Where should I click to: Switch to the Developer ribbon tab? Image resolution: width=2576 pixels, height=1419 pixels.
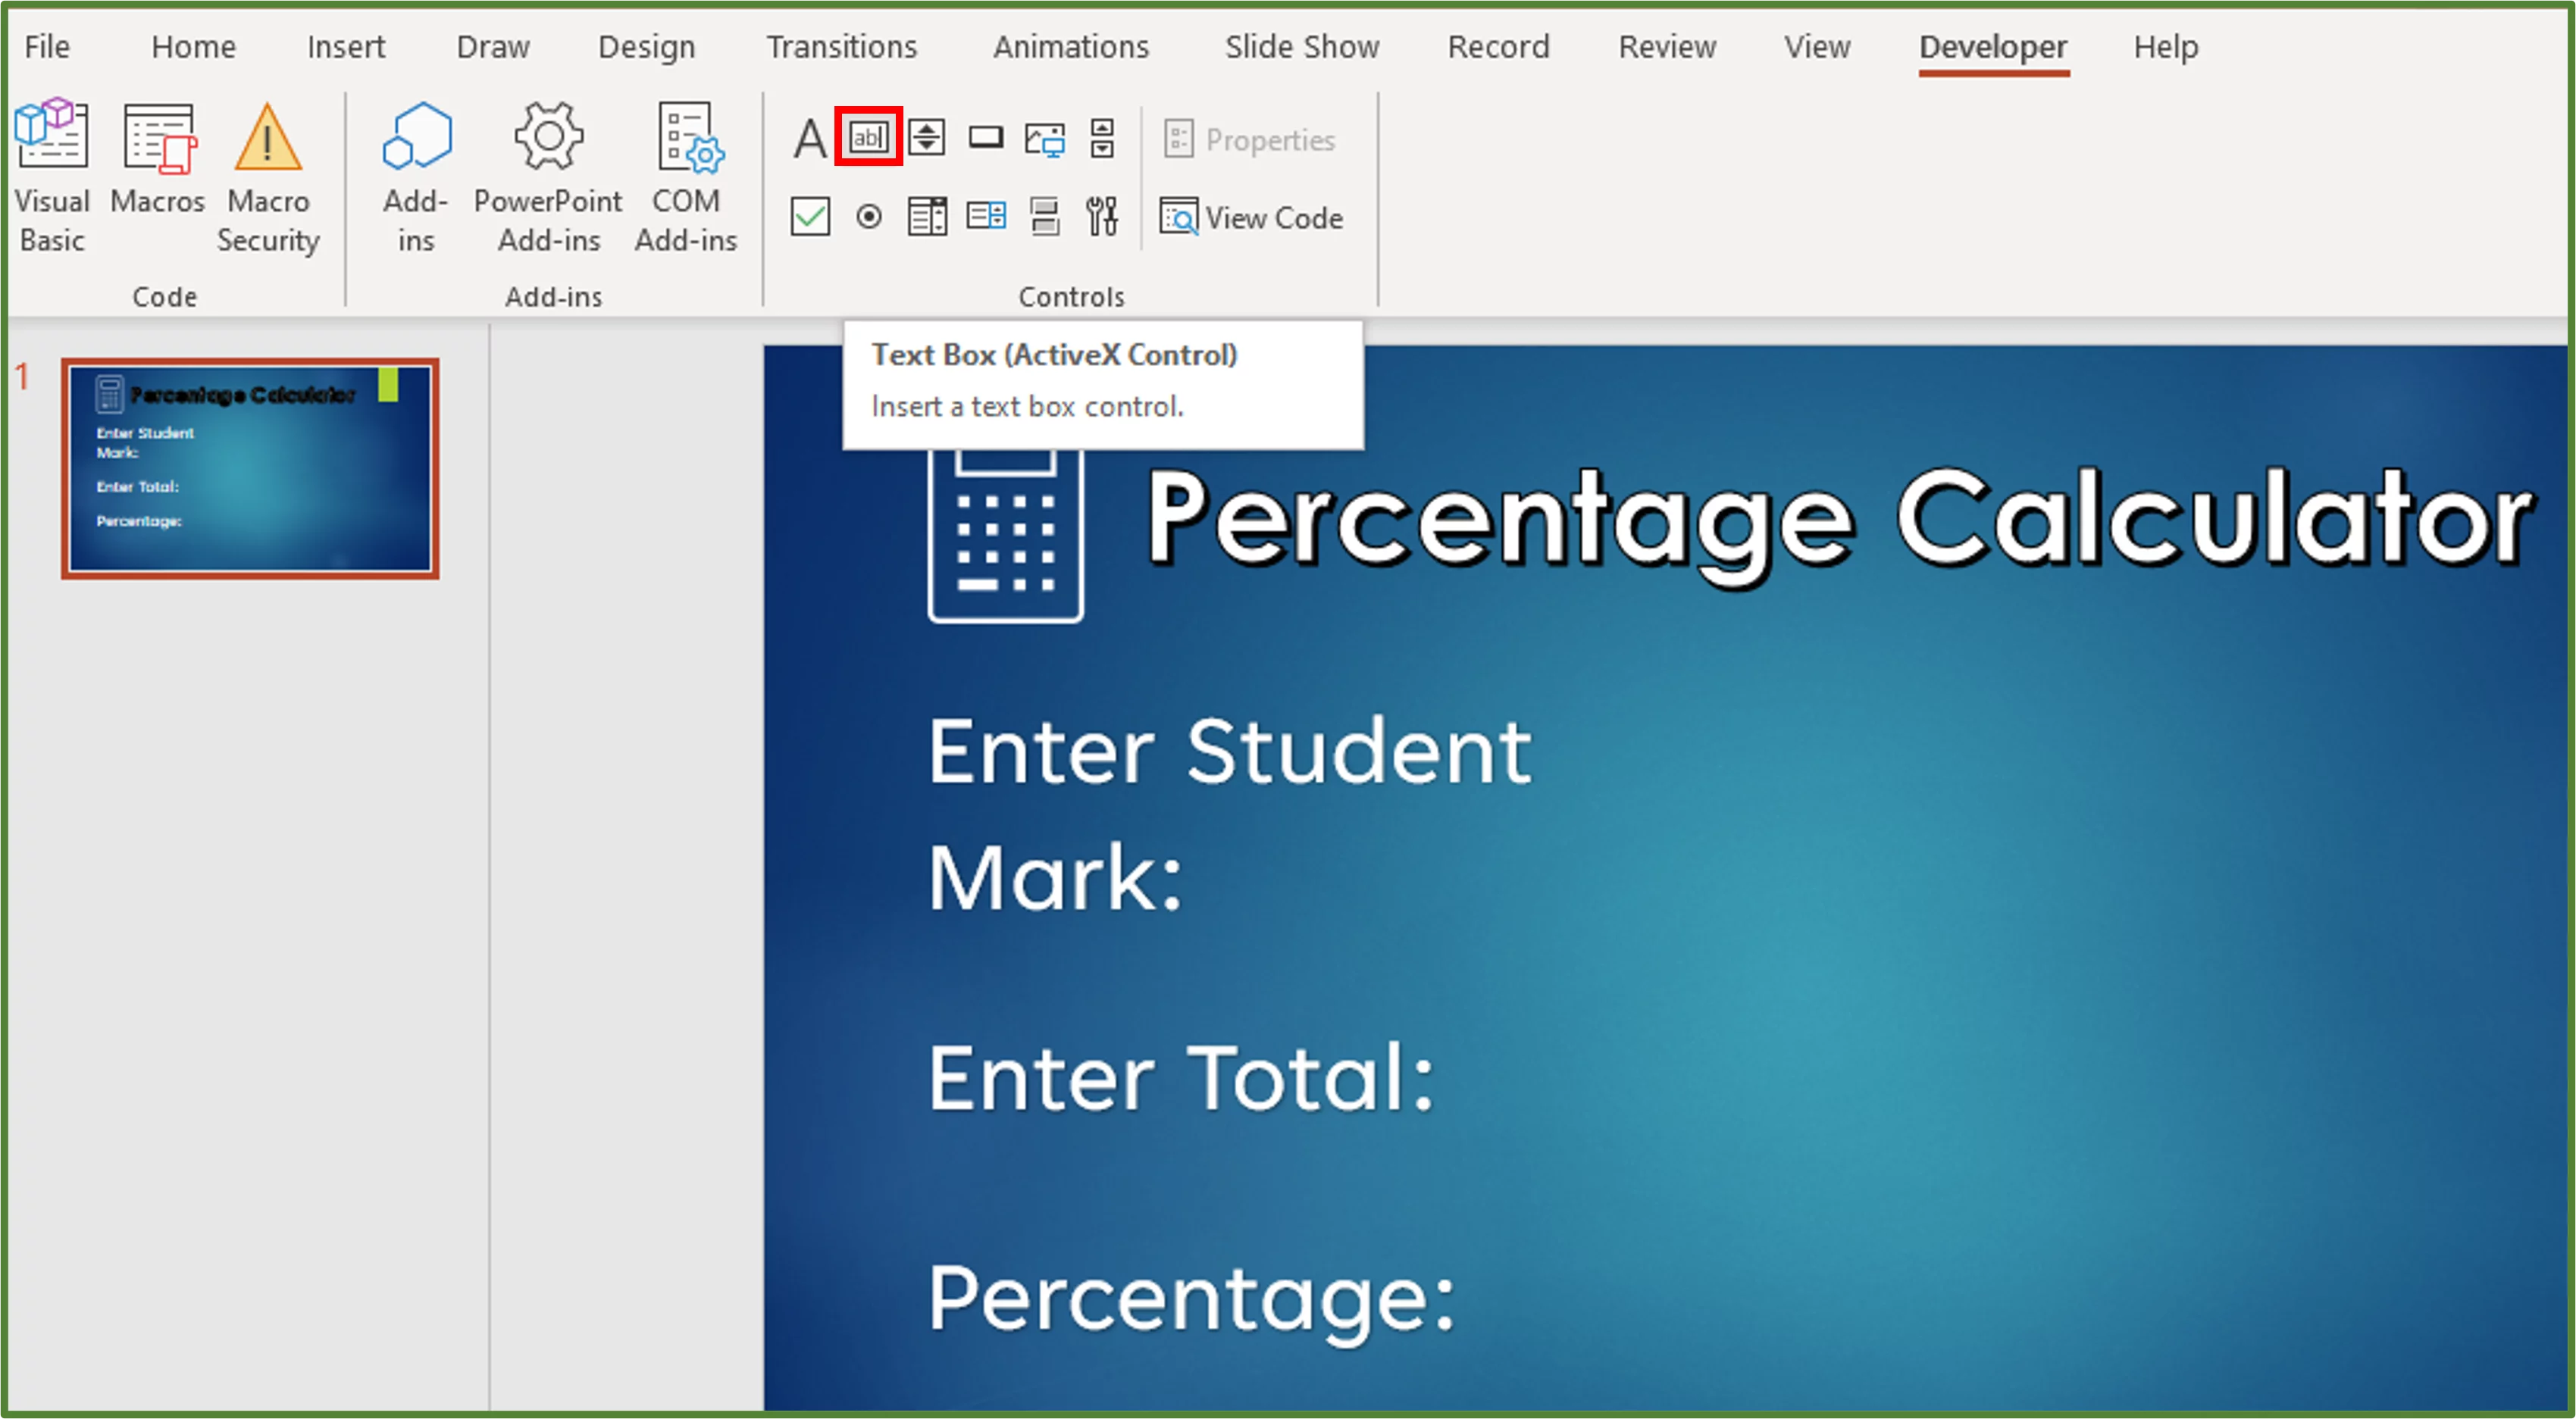coord(1992,46)
